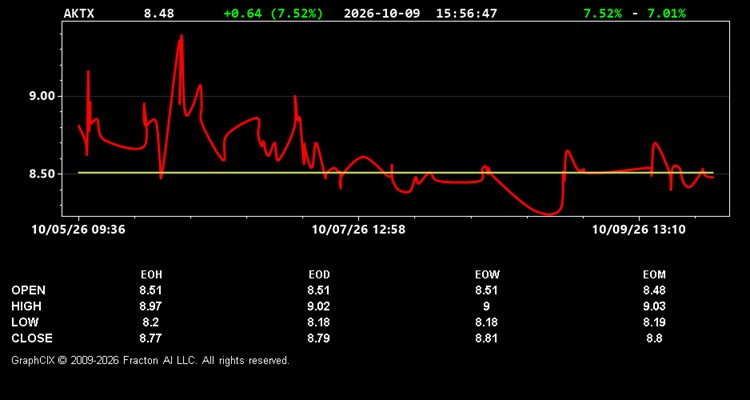Click the 8.50 y-axis label
750x400 pixels.
coord(43,174)
